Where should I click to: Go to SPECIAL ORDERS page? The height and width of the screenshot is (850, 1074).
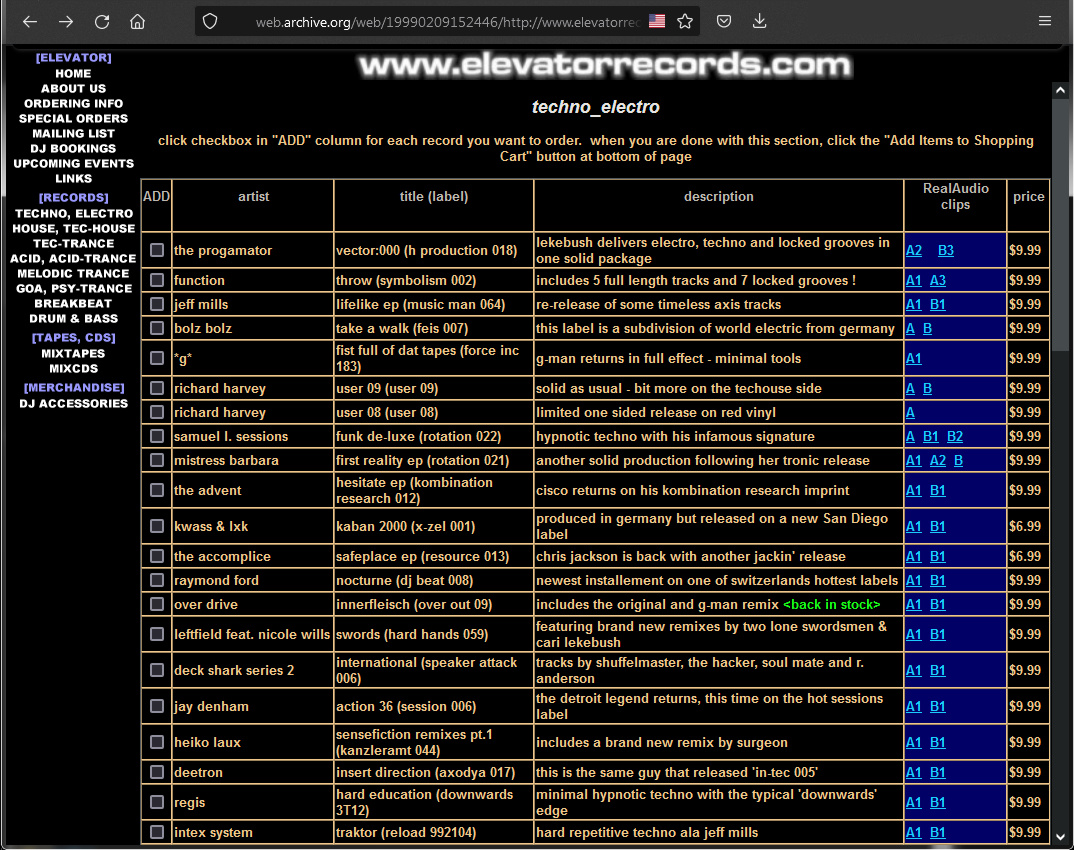pos(73,118)
